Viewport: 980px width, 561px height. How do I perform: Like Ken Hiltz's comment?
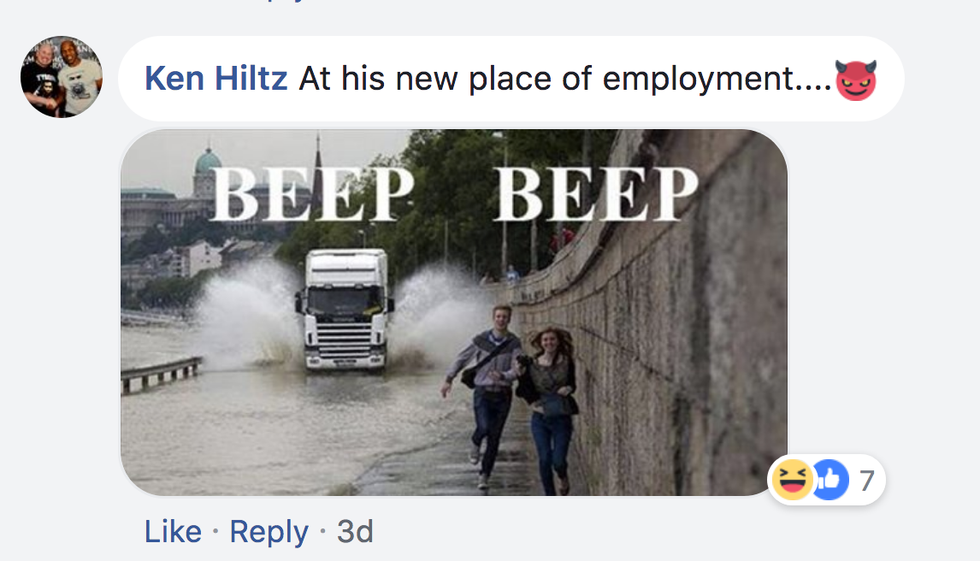[173, 532]
